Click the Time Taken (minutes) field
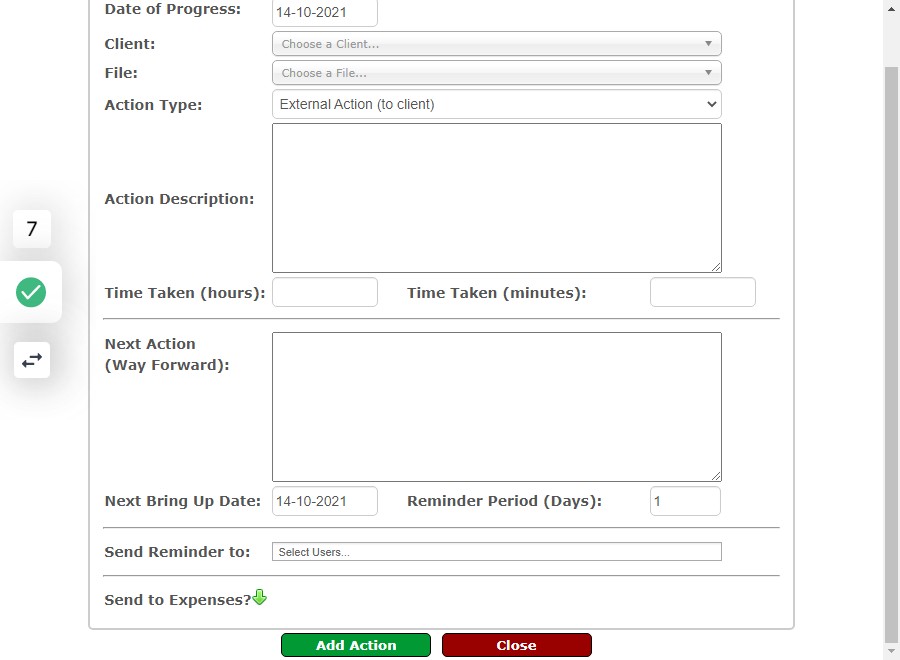Image resolution: width=900 pixels, height=660 pixels. pos(703,292)
